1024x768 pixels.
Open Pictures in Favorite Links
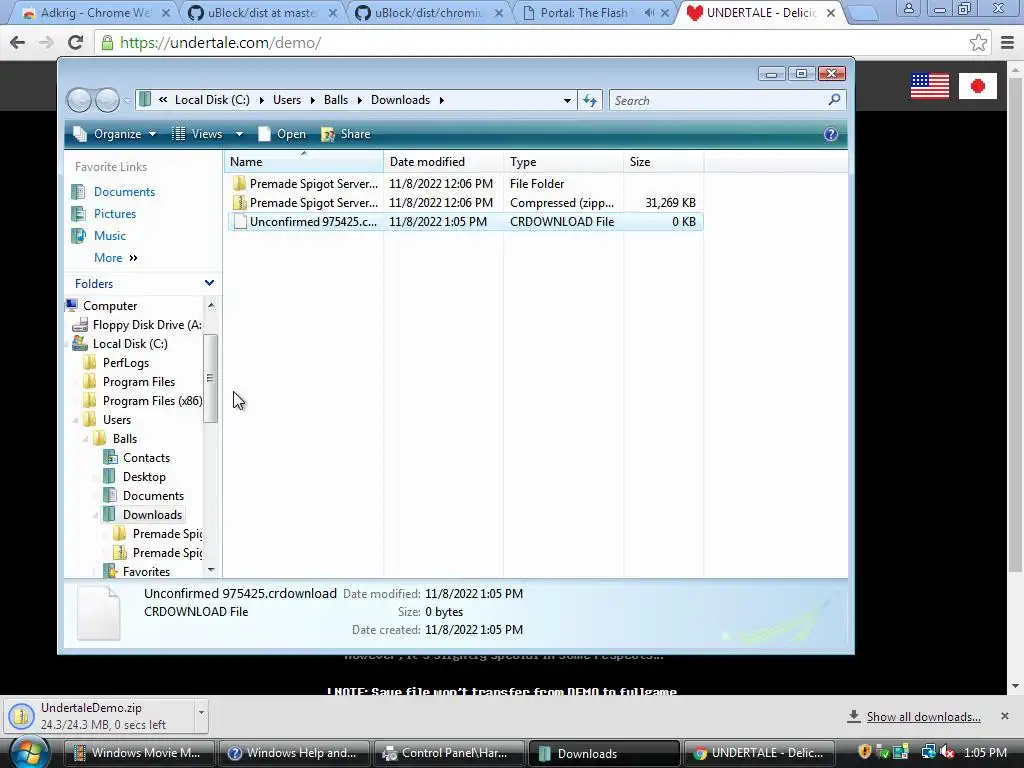pyautogui.click(x=115, y=214)
